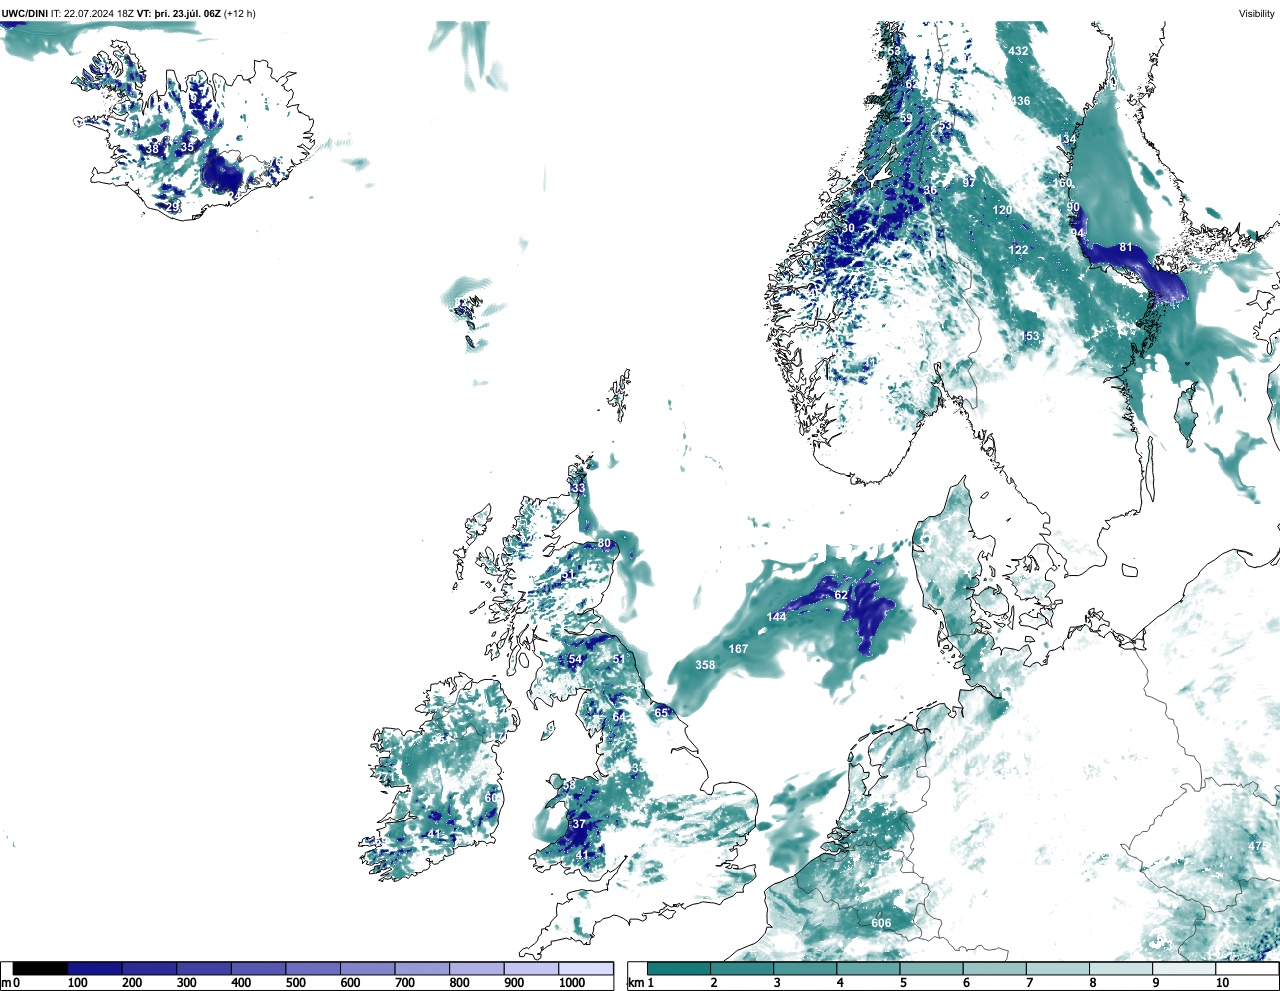Select the dark teal 1–2 km legend swatch

click(679, 968)
